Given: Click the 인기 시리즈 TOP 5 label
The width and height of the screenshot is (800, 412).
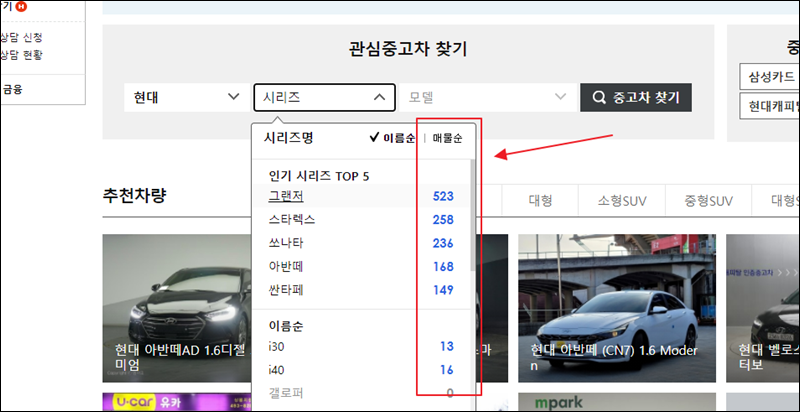Looking at the screenshot, I should [319, 176].
